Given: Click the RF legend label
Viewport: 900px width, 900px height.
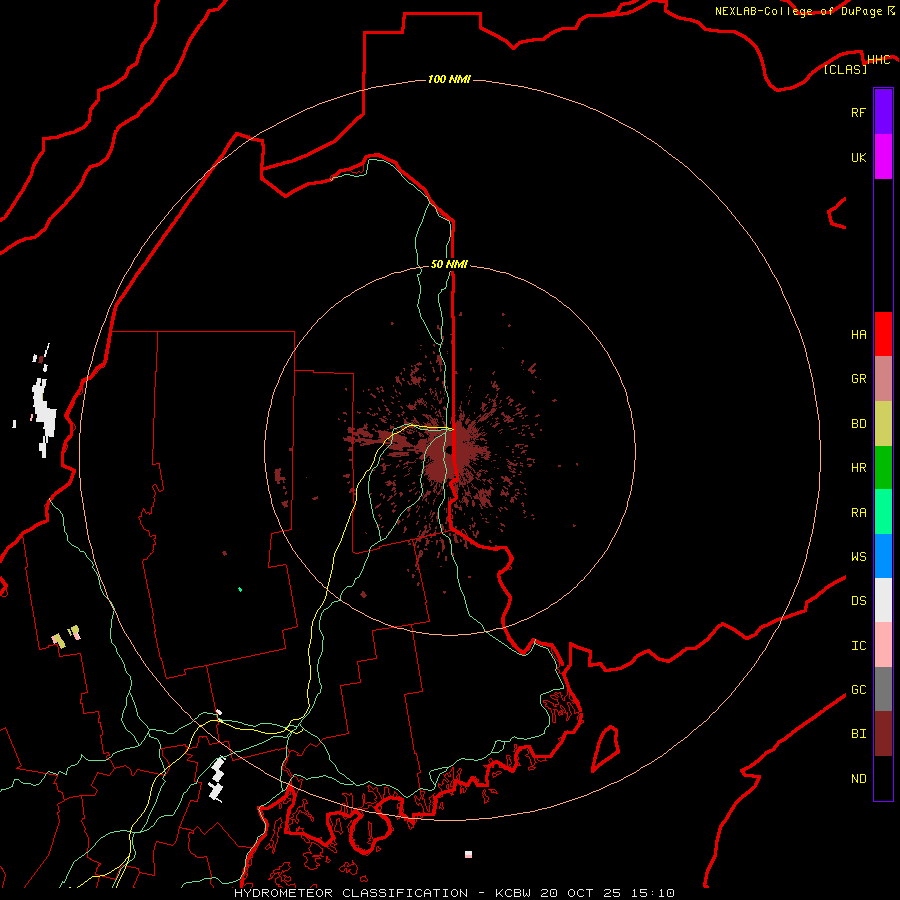Looking at the screenshot, I should tap(858, 112).
